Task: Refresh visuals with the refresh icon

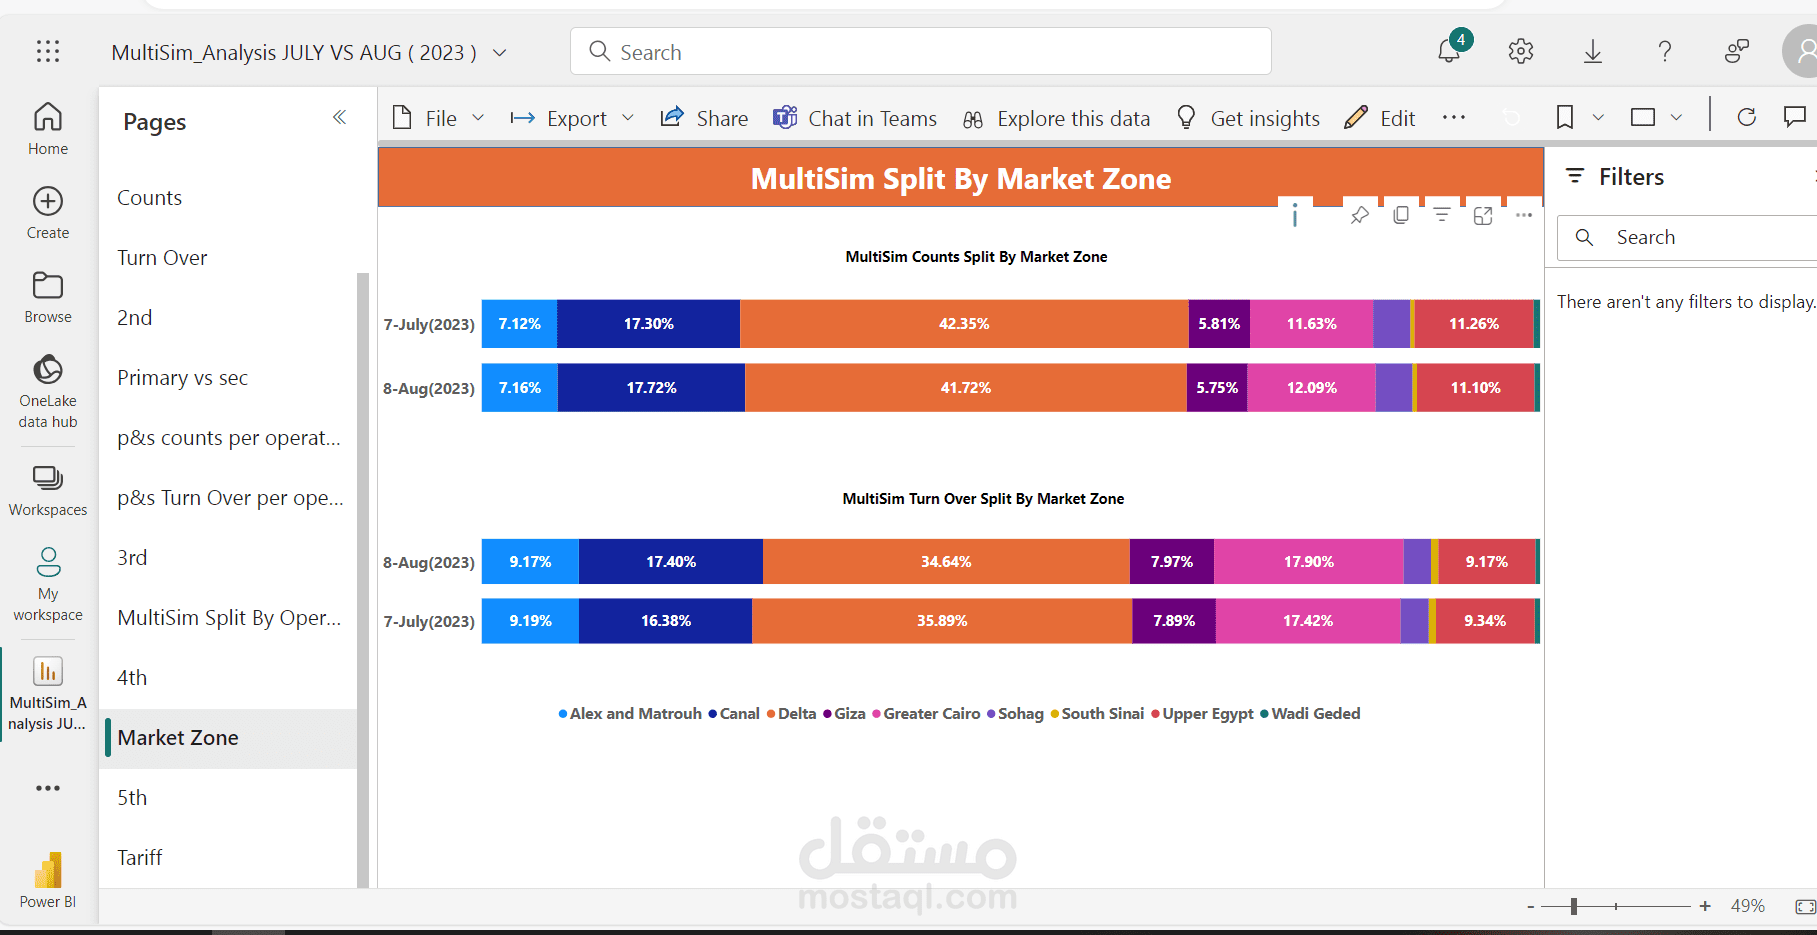Action: 1747,117
